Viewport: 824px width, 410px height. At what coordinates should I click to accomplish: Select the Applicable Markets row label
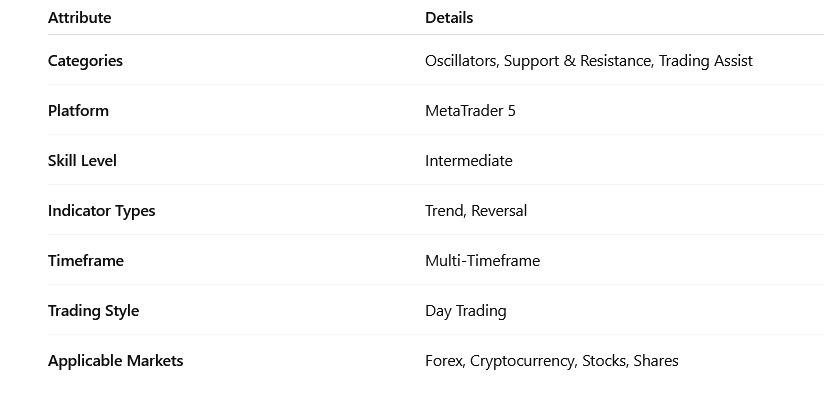[x=115, y=361]
